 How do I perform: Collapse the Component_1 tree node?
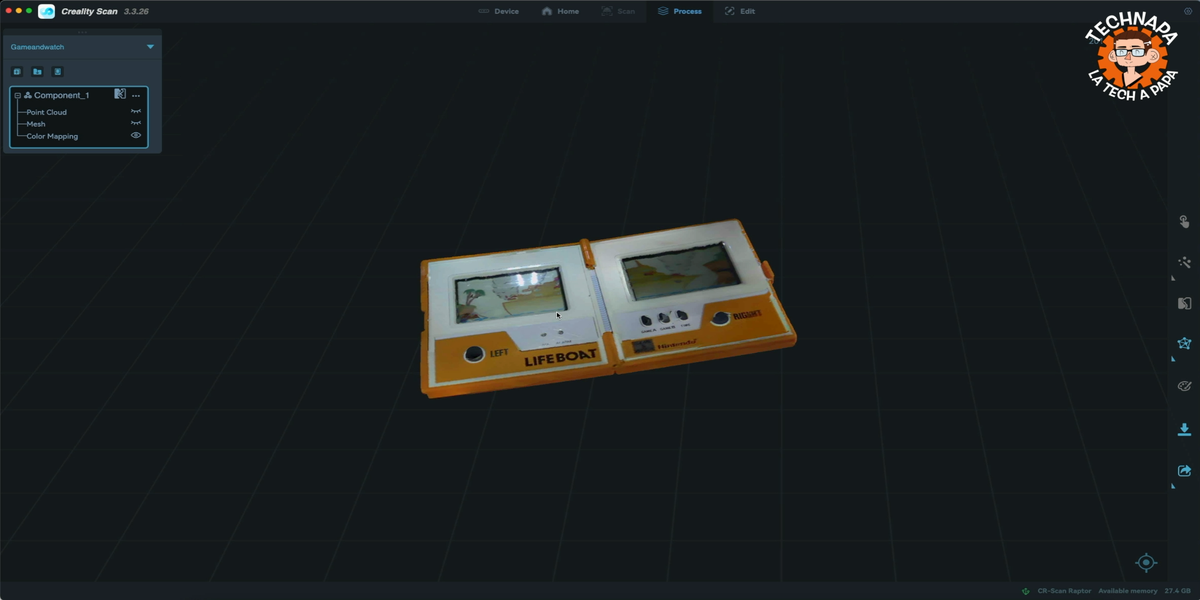coord(17,95)
